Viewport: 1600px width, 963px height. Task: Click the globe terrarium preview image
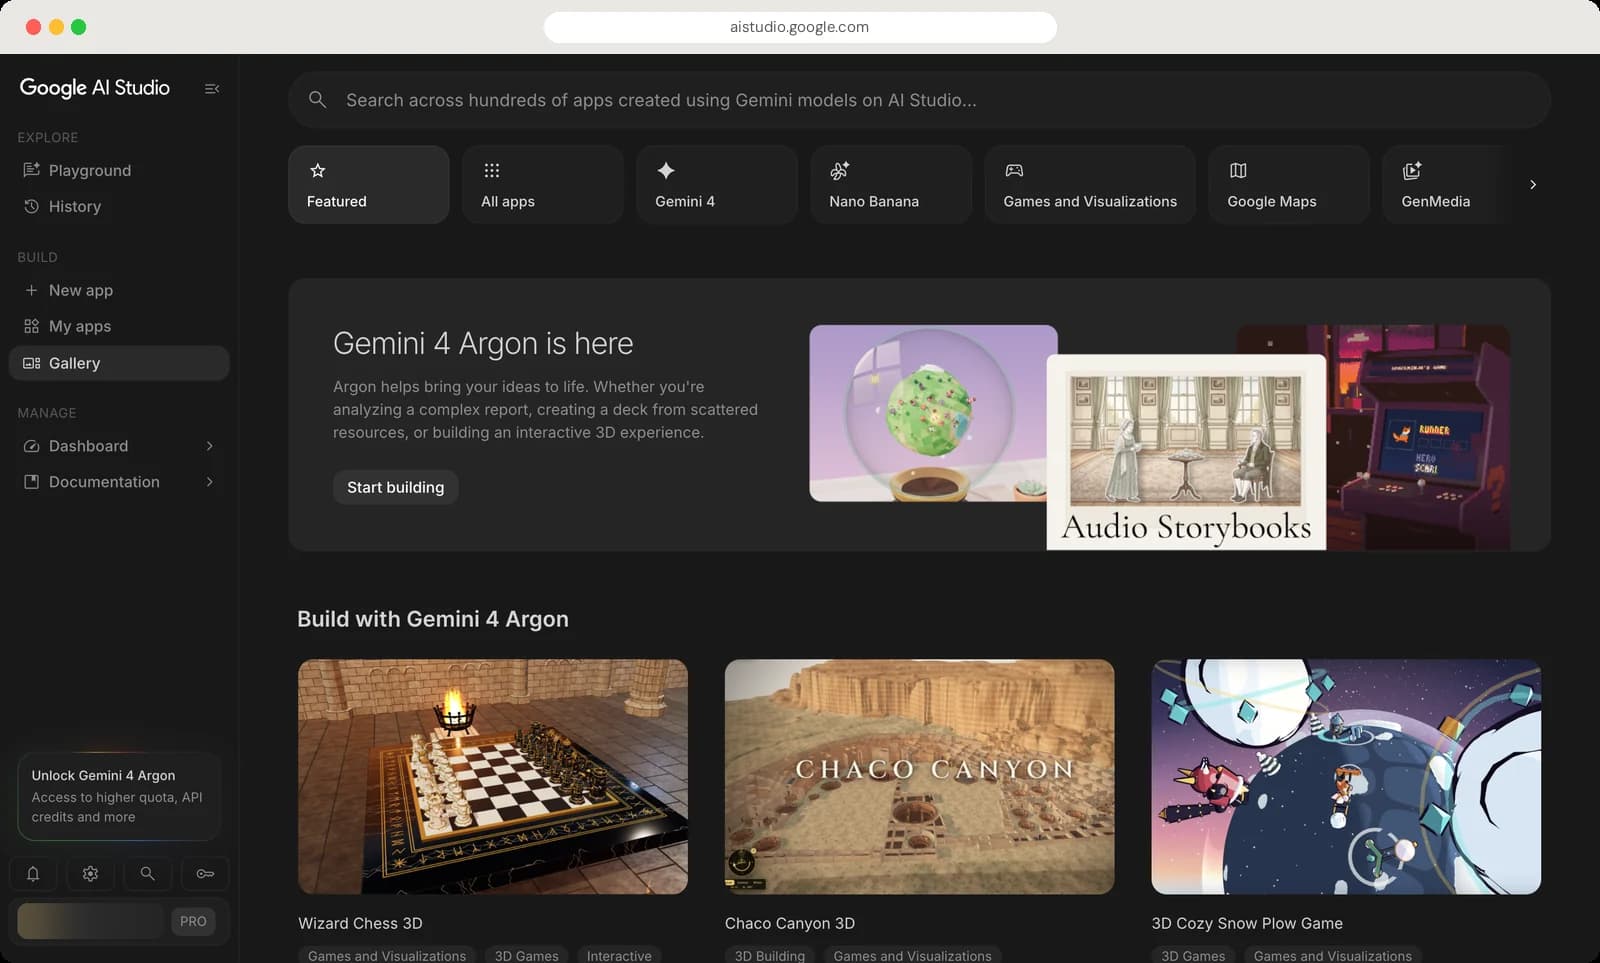coord(932,412)
